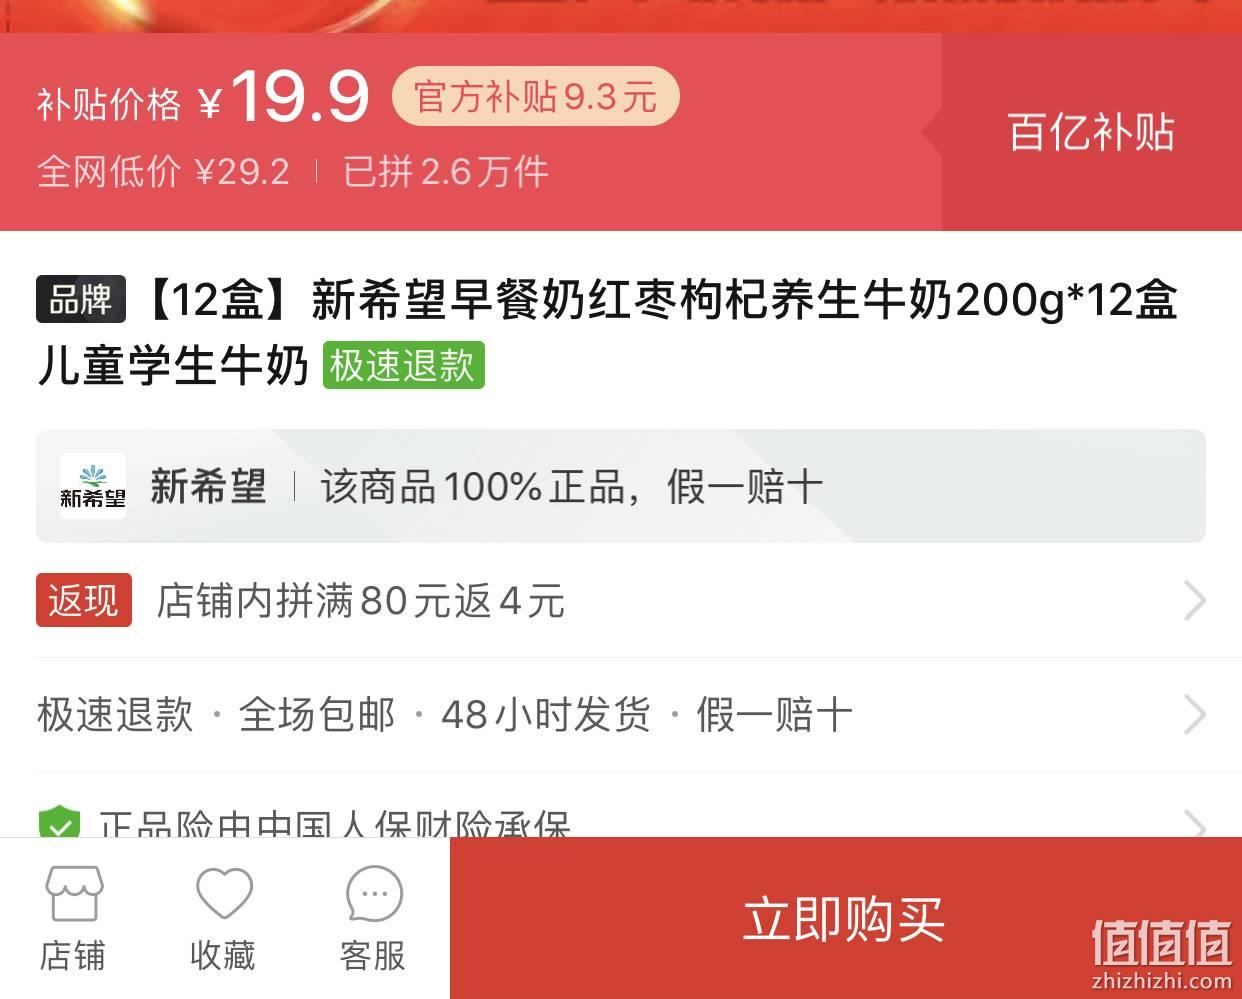The width and height of the screenshot is (1242, 999).
Task: Tap the 官方补贴9.3元 pill
Action: point(536,96)
